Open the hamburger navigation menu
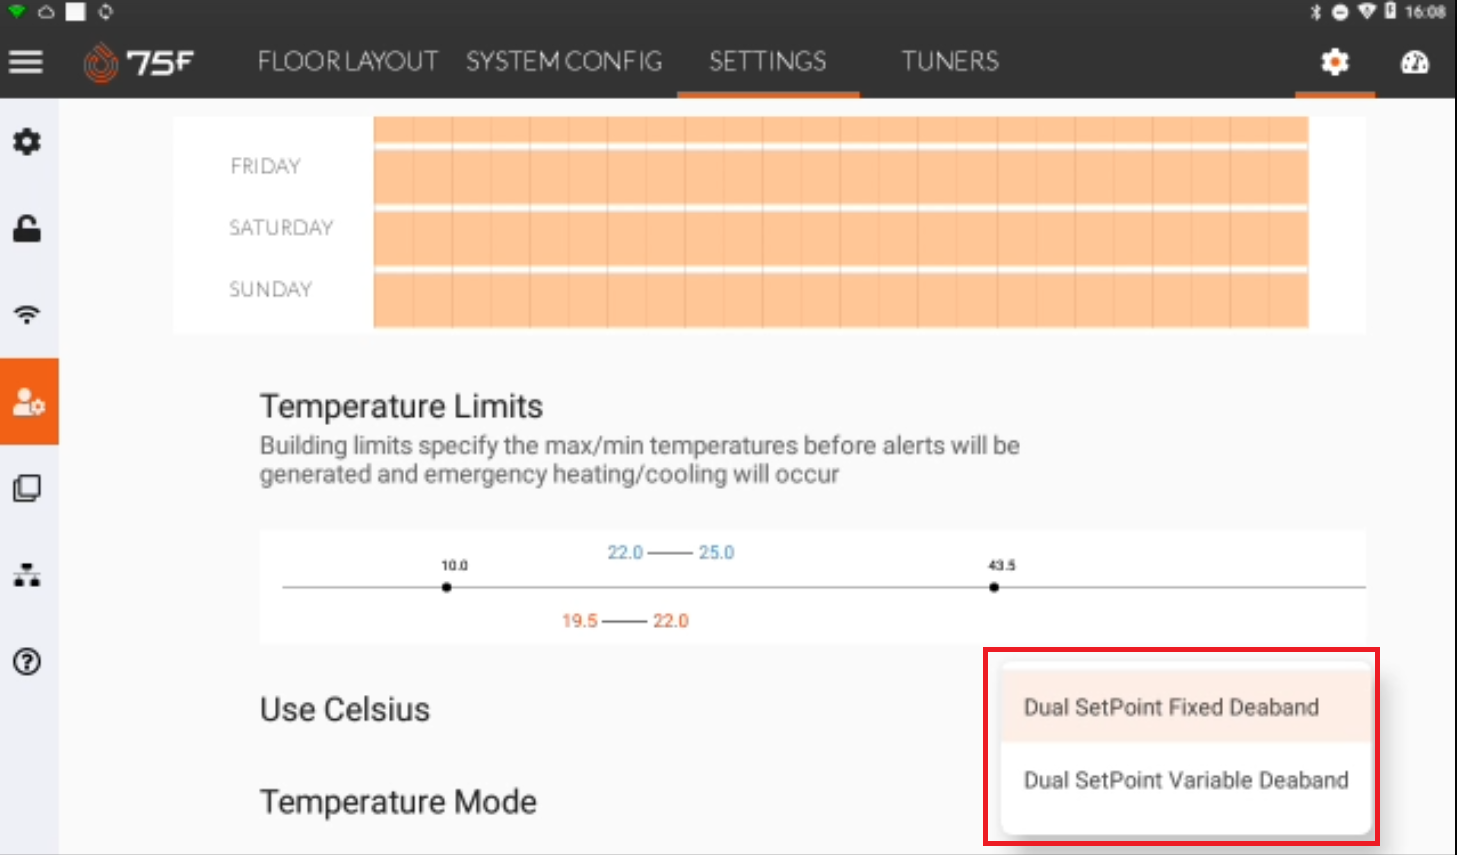1457x855 pixels. [x=25, y=61]
